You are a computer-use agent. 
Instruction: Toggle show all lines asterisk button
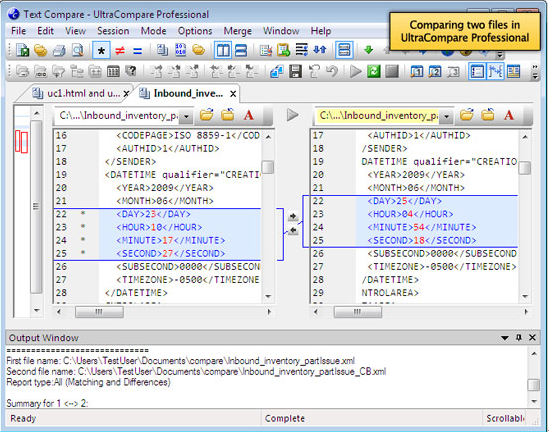point(101,51)
